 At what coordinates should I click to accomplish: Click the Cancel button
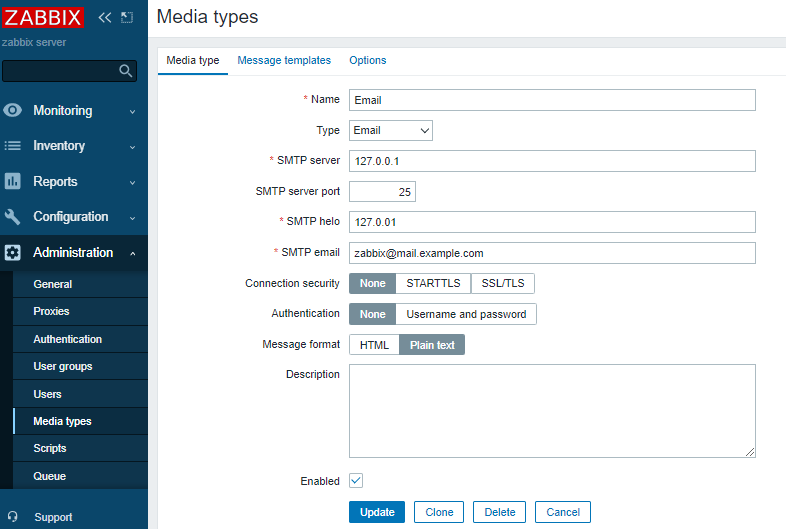point(563,512)
